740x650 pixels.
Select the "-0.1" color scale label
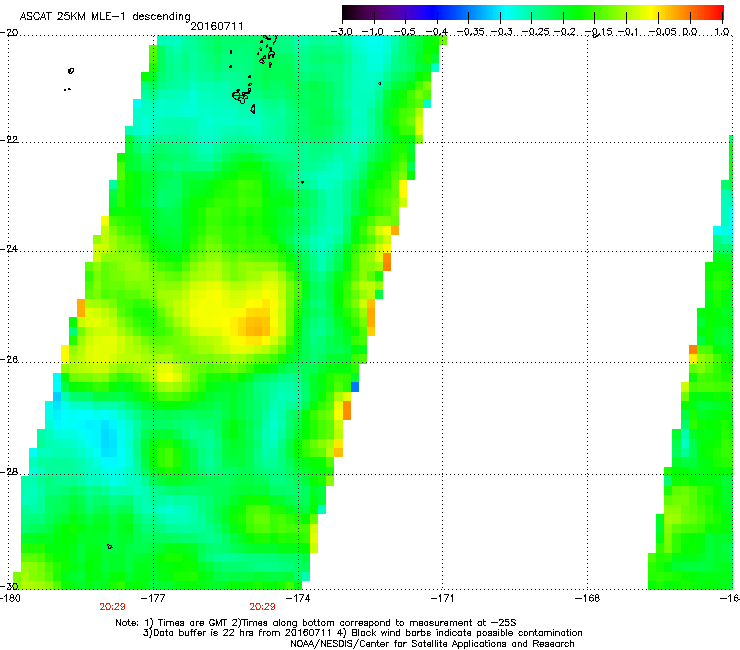point(628,32)
